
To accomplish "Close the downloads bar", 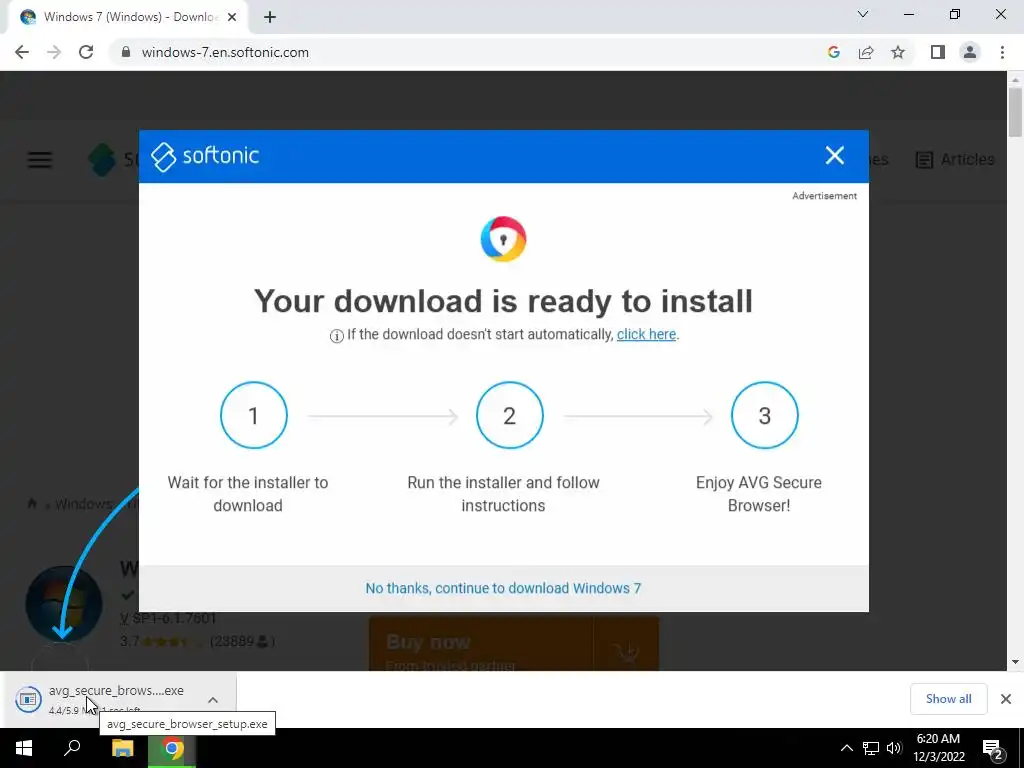I will [1006, 699].
